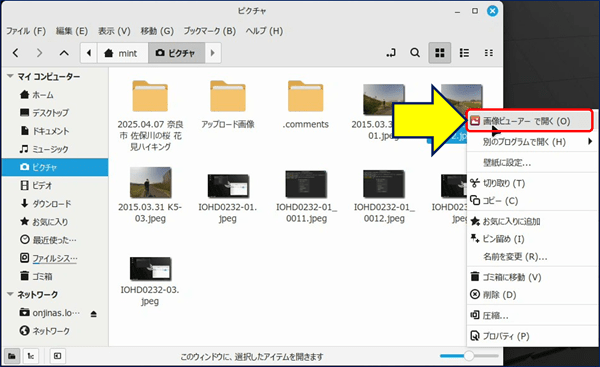The width and height of the screenshot is (600, 367).
Task: Choose コピー (C) from context menu
Action: coord(532,201)
